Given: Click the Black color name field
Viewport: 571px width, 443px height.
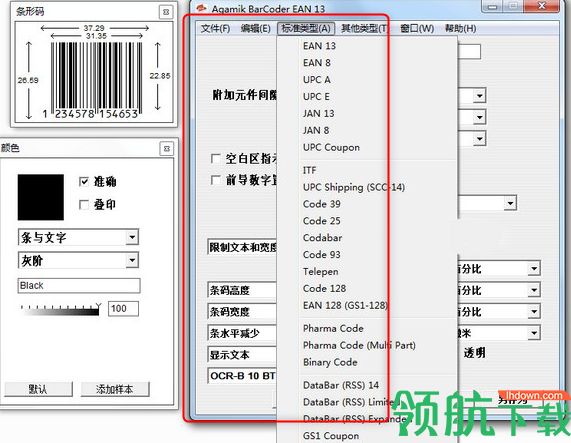Looking at the screenshot, I should click(x=79, y=286).
